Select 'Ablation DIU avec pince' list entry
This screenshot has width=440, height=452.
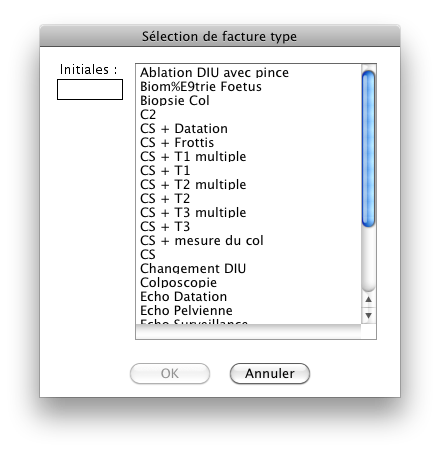point(248,72)
